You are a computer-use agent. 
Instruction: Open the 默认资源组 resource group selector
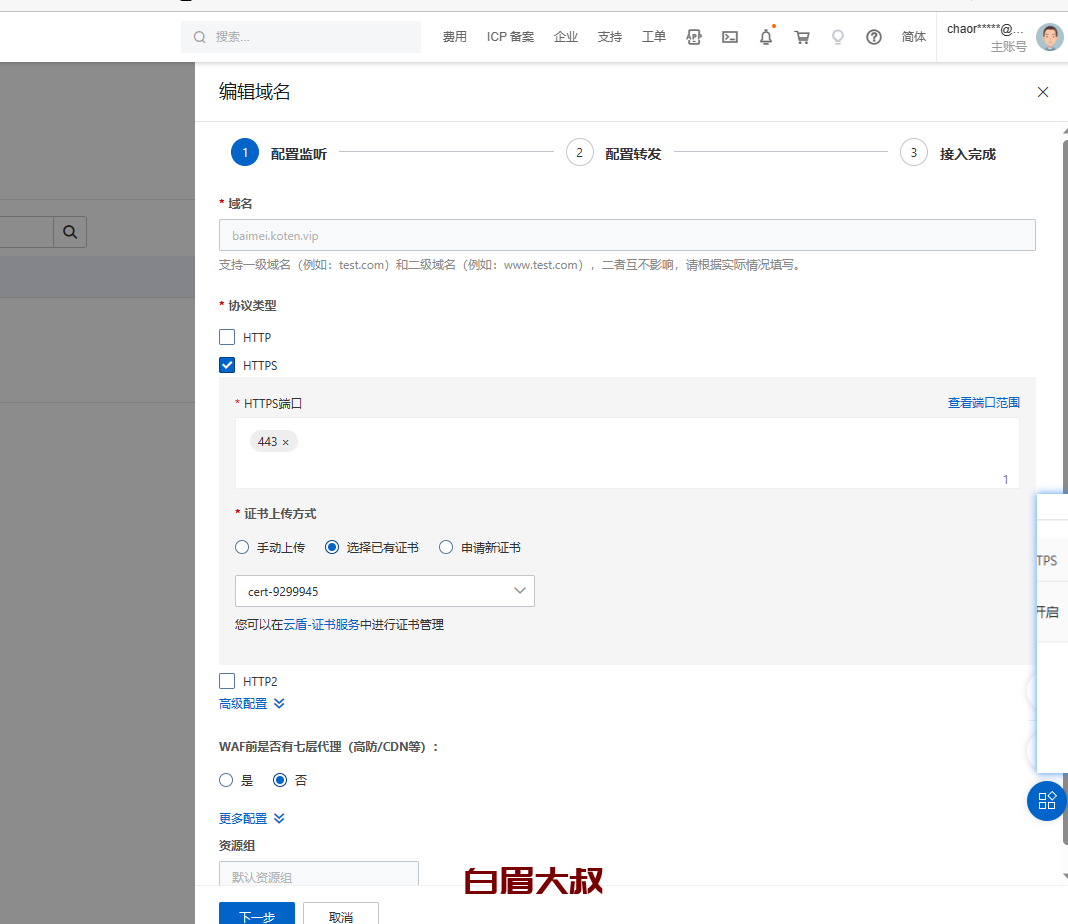319,874
